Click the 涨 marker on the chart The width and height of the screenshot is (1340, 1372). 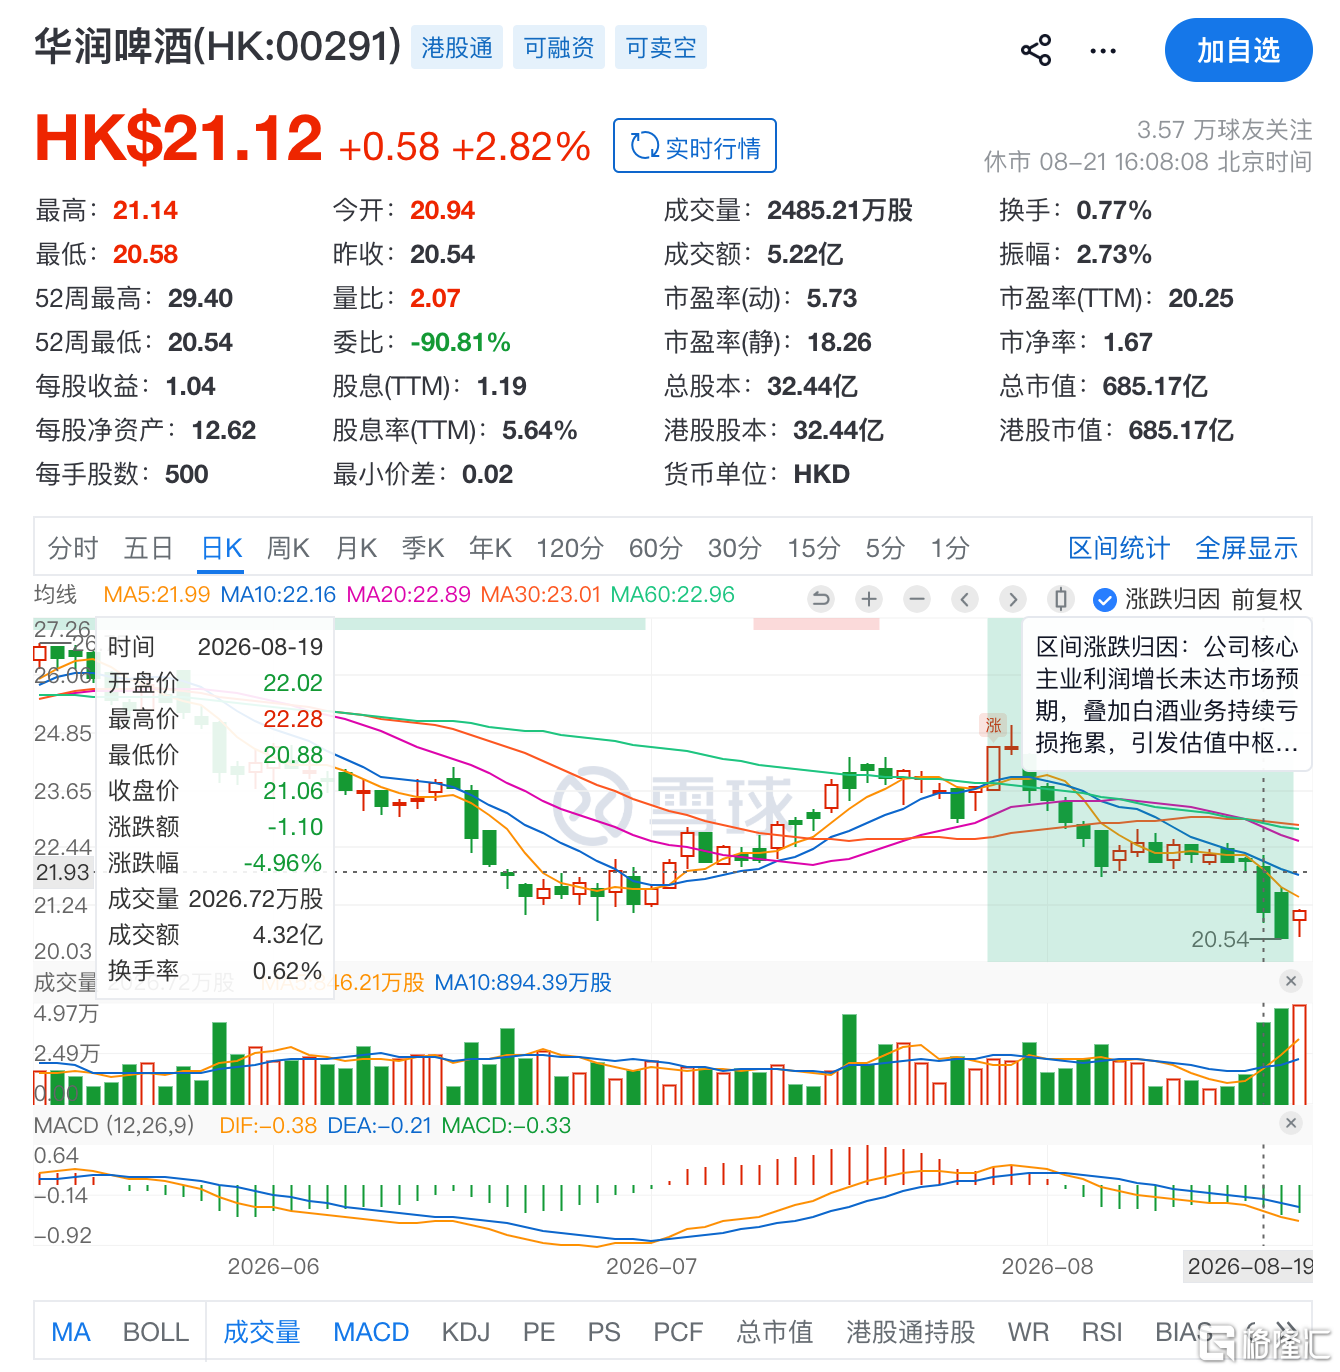[993, 725]
